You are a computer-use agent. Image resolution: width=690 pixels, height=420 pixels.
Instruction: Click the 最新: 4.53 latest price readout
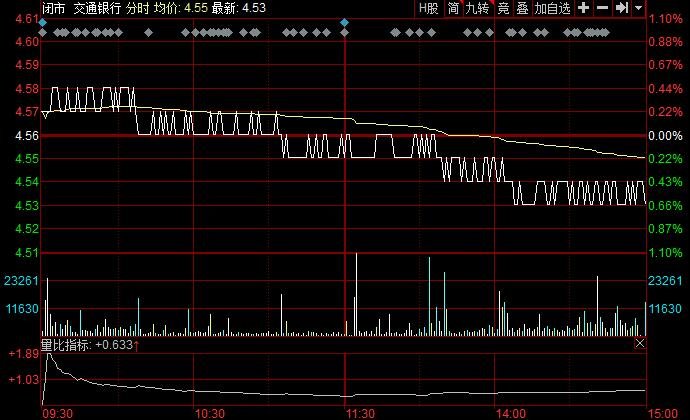(239, 8)
